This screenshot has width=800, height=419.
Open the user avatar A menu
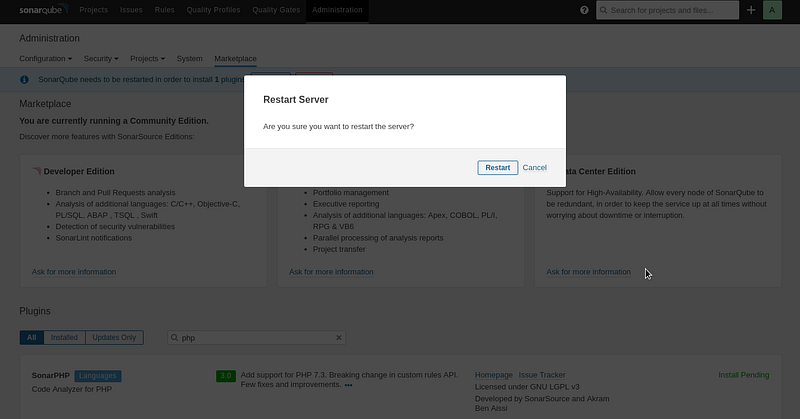click(x=772, y=10)
